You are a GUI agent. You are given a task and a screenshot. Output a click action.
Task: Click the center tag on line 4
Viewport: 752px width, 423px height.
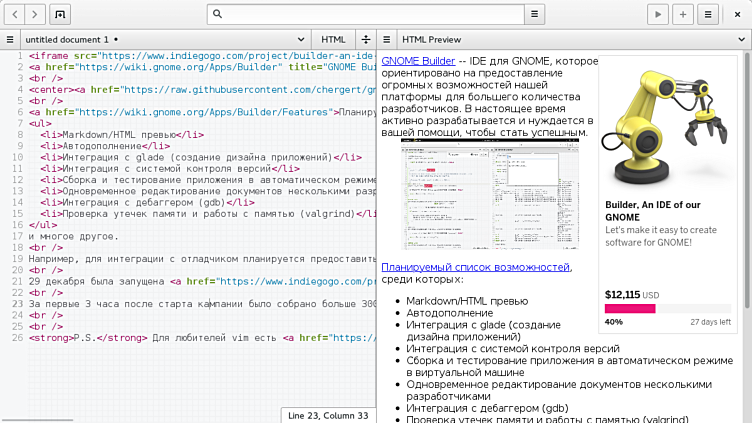pyautogui.click(x=51, y=90)
